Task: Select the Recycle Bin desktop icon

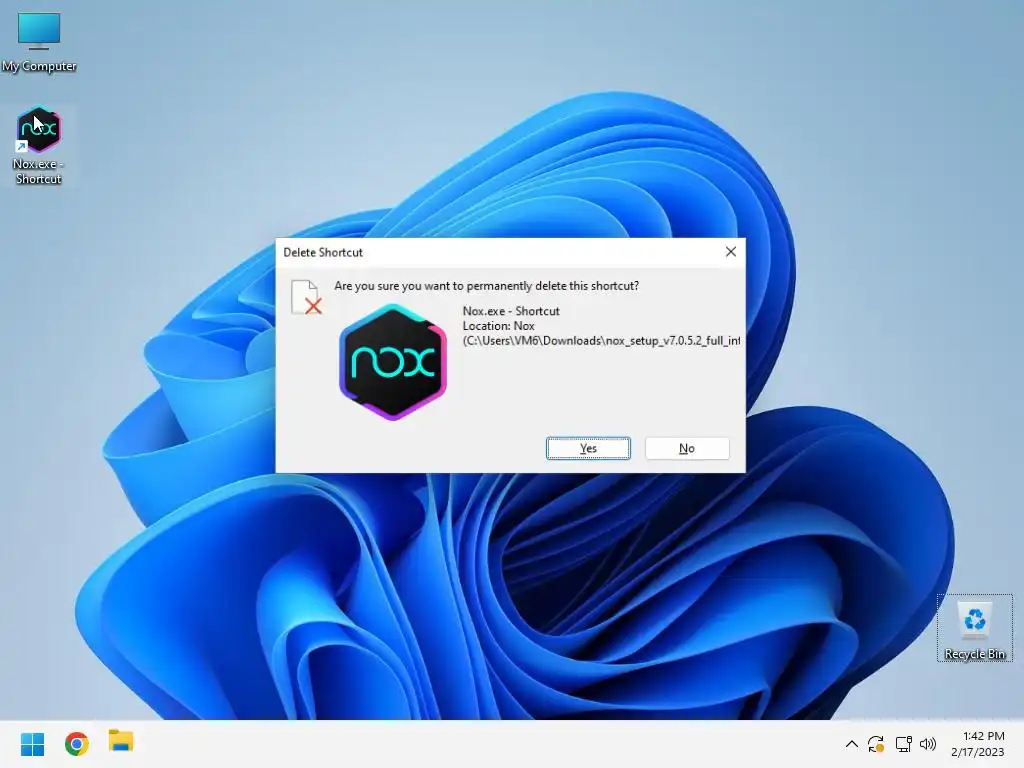Action: point(974,628)
